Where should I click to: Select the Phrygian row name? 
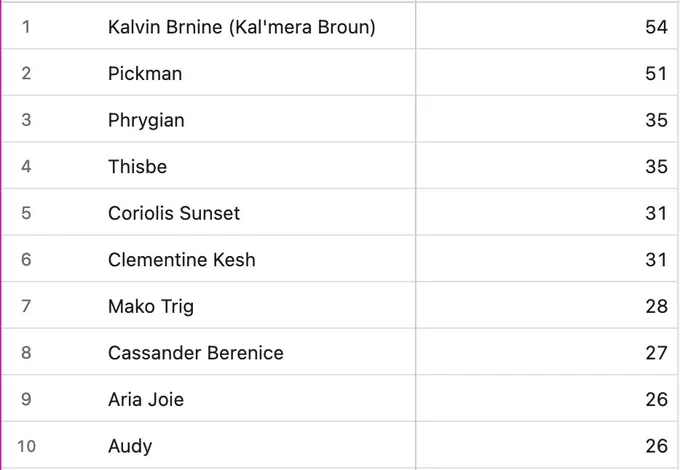point(146,120)
